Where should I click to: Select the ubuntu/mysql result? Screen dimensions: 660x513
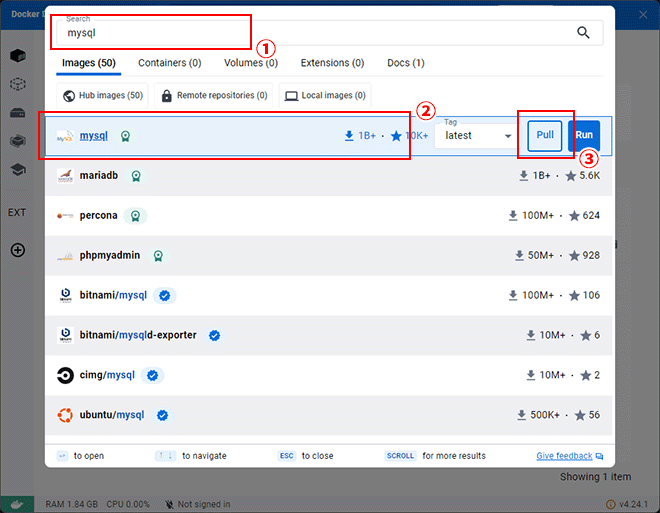click(329, 415)
